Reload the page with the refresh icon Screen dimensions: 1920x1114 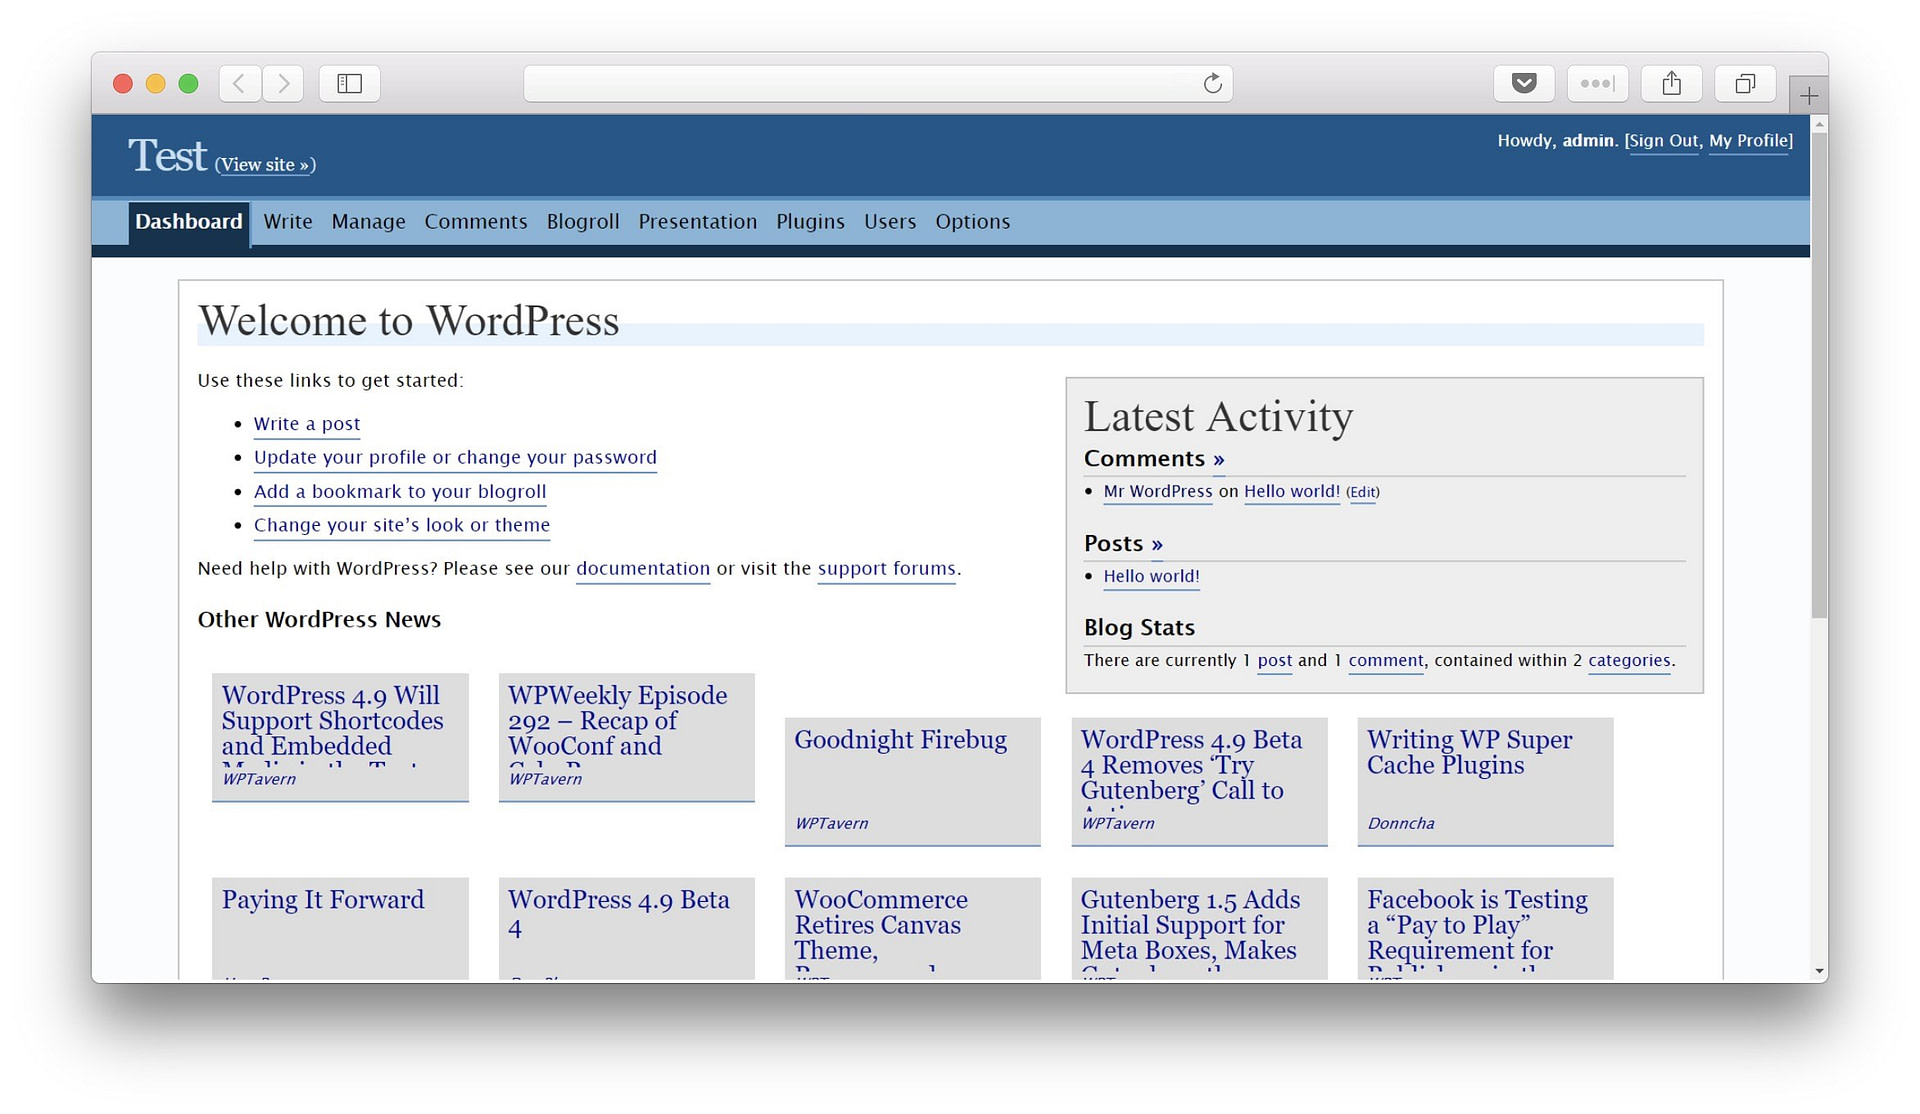tap(1212, 83)
